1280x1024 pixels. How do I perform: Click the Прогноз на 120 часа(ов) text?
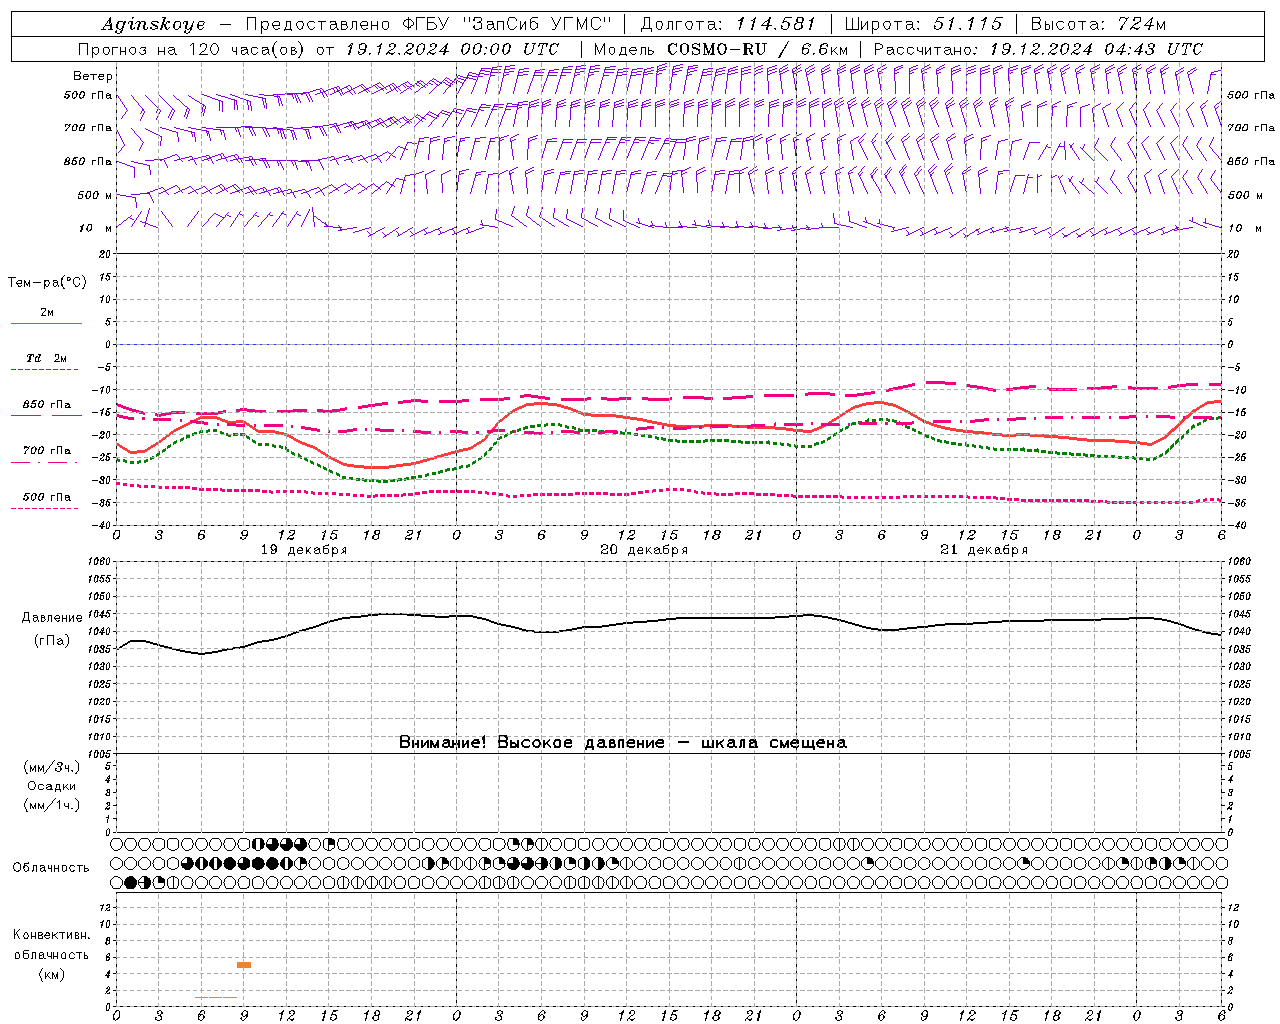coord(192,49)
